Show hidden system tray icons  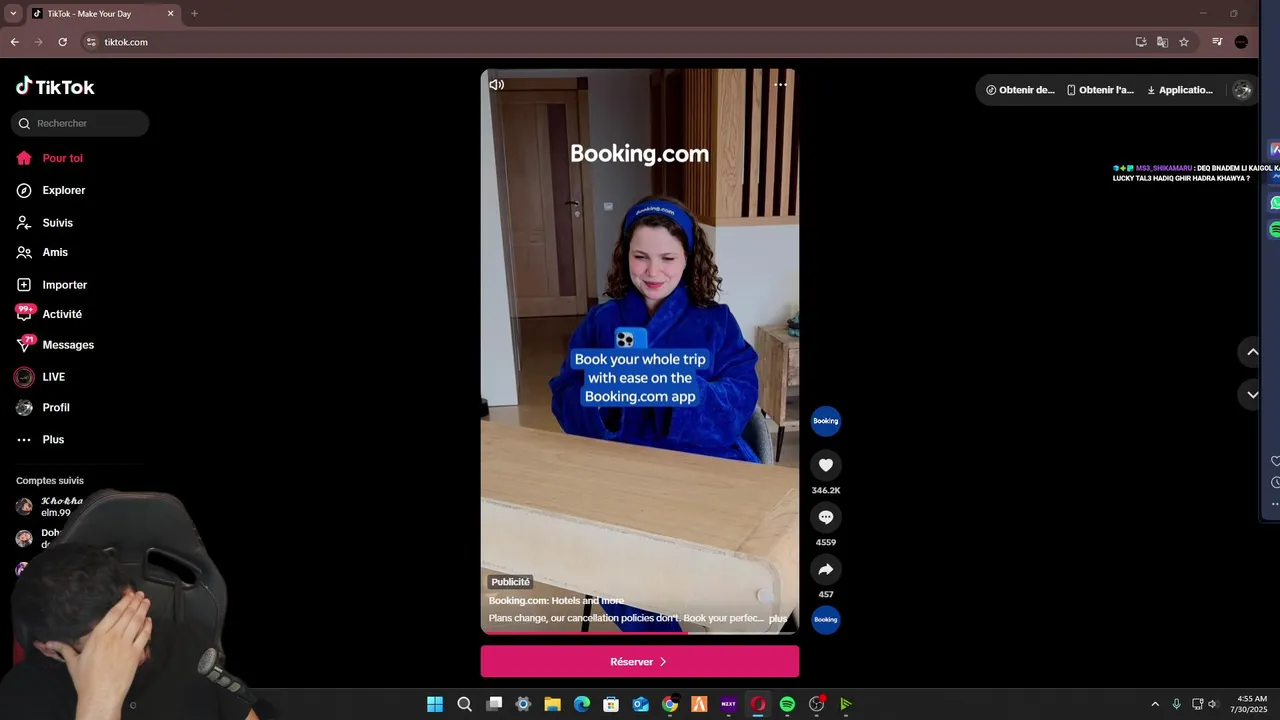click(x=1155, y=704)
